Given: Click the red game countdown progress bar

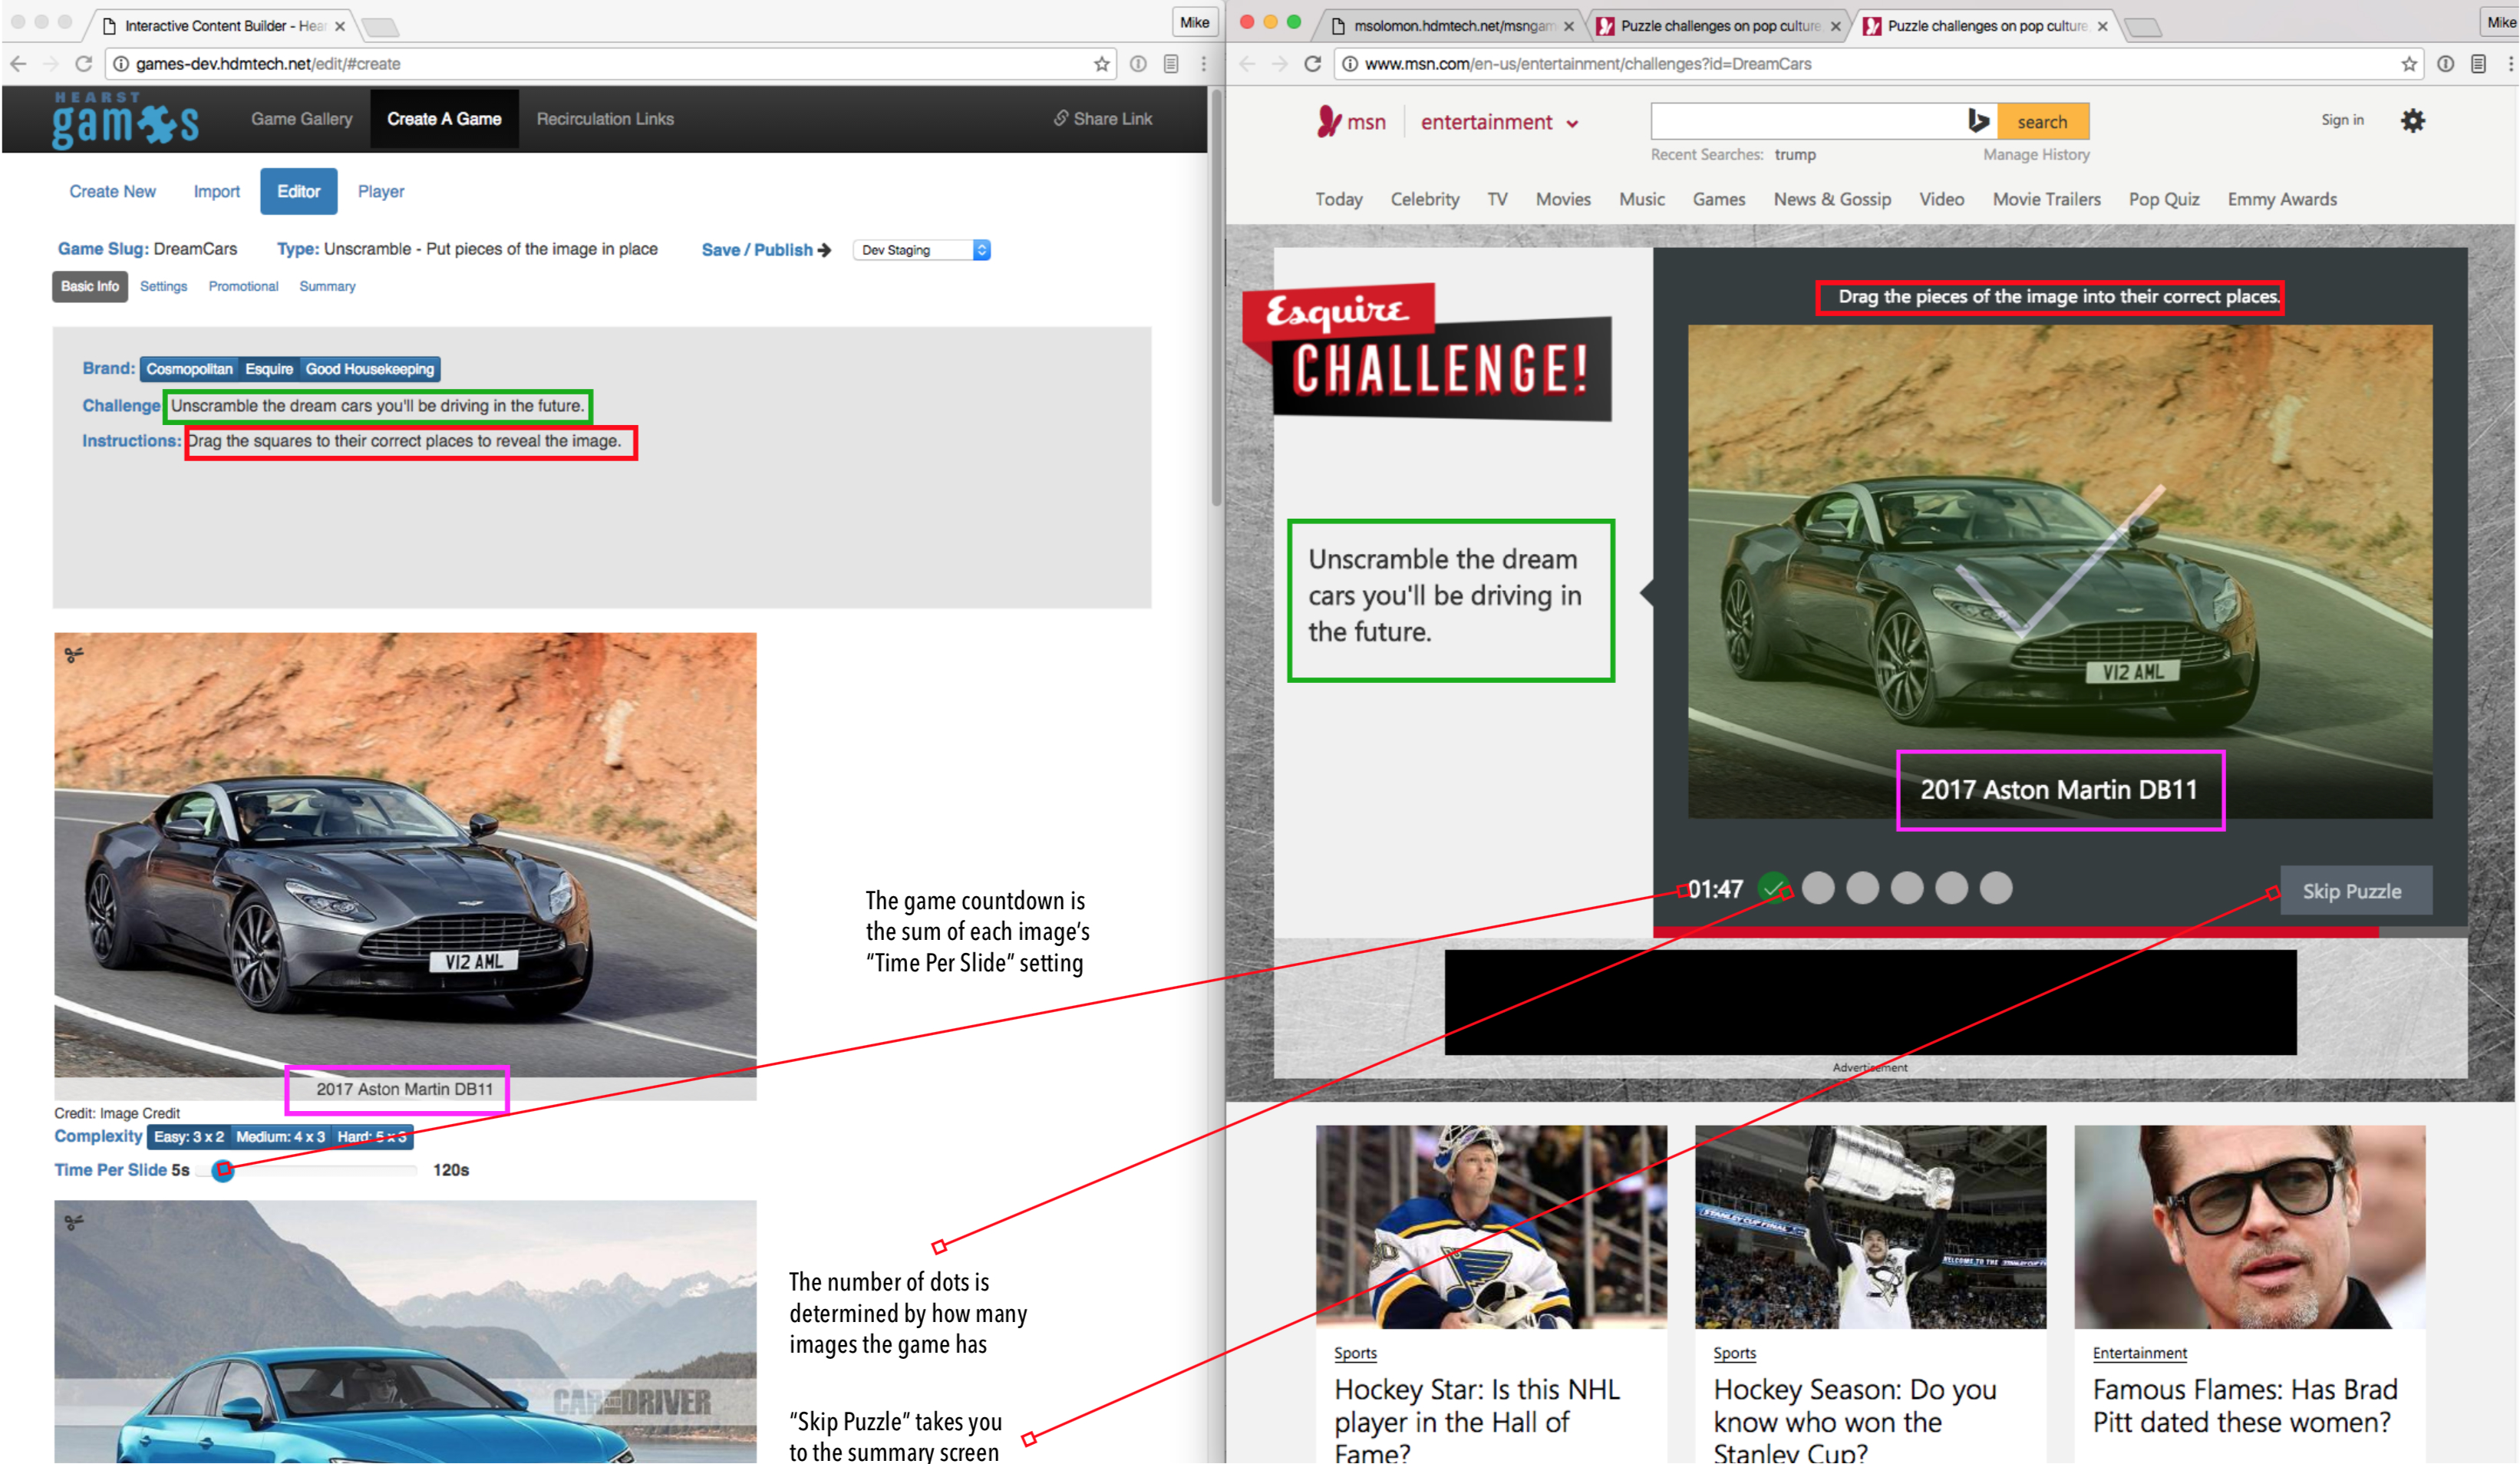Looking at the screenshot, I should (x=2016, y=932).
